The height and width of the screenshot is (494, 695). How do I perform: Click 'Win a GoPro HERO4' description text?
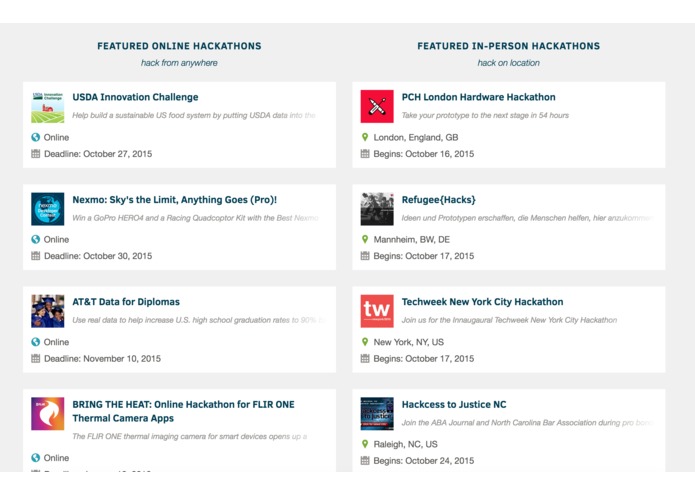(195, 218)
